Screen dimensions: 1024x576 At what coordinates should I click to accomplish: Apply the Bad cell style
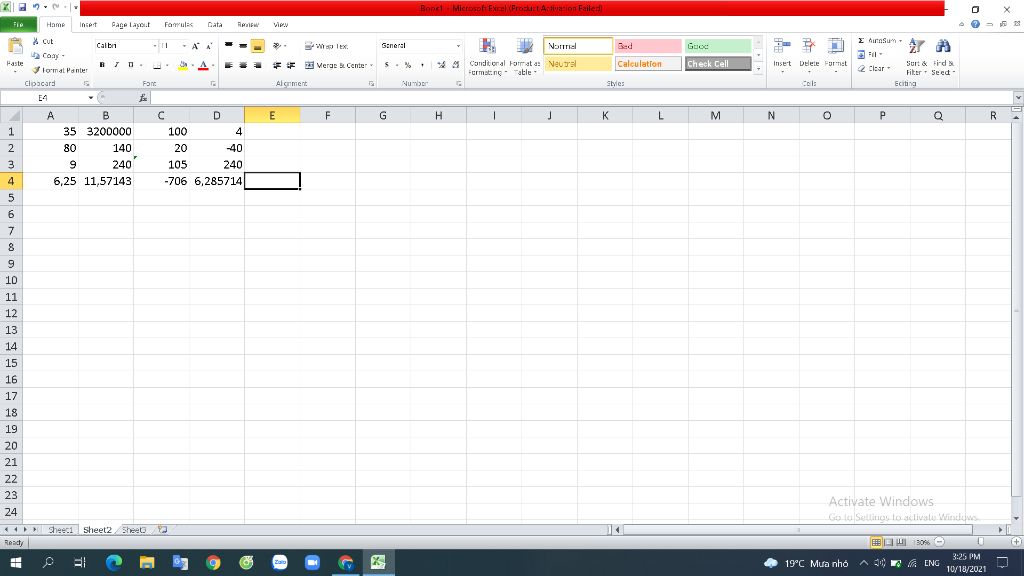[648, 46]
